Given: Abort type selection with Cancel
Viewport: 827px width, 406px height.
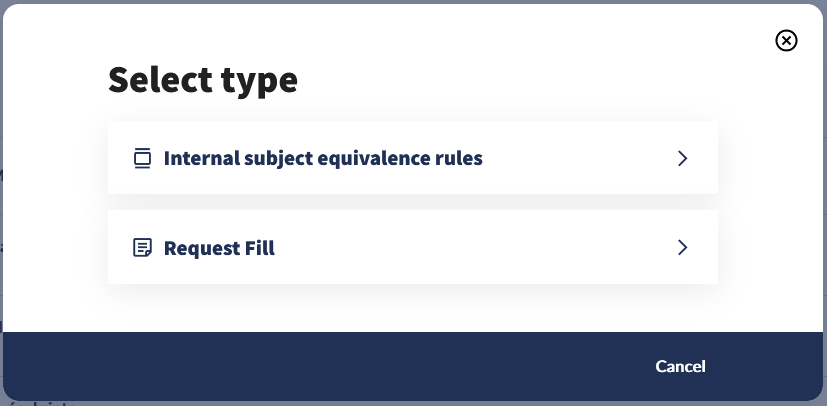Looking at the screenshot, I should pos(680,366).
